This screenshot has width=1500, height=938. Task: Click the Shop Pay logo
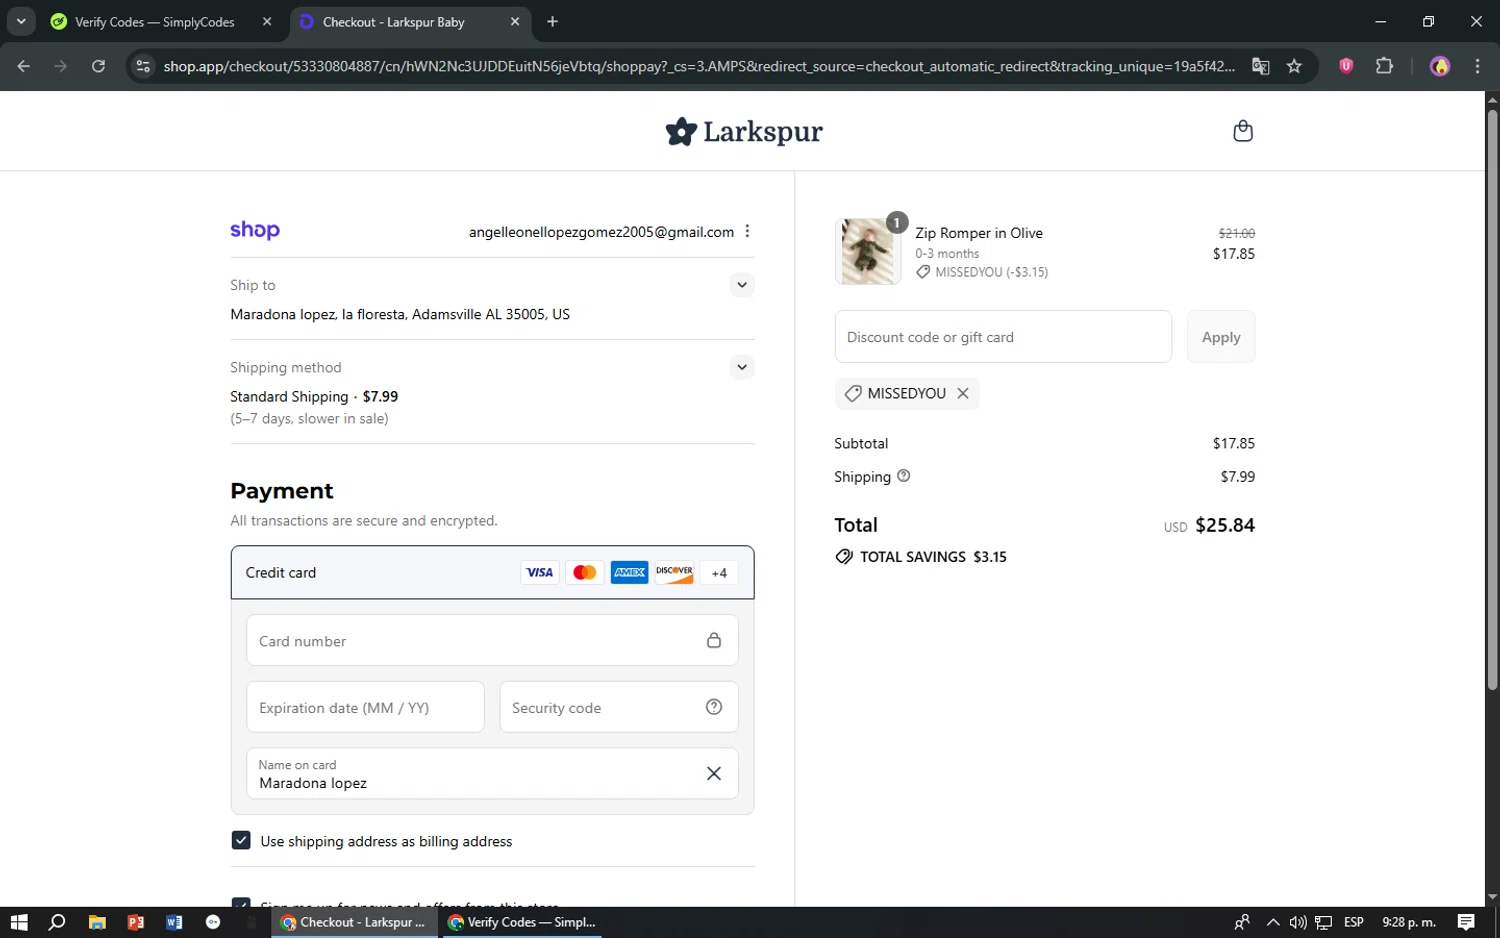coord(255,230)
